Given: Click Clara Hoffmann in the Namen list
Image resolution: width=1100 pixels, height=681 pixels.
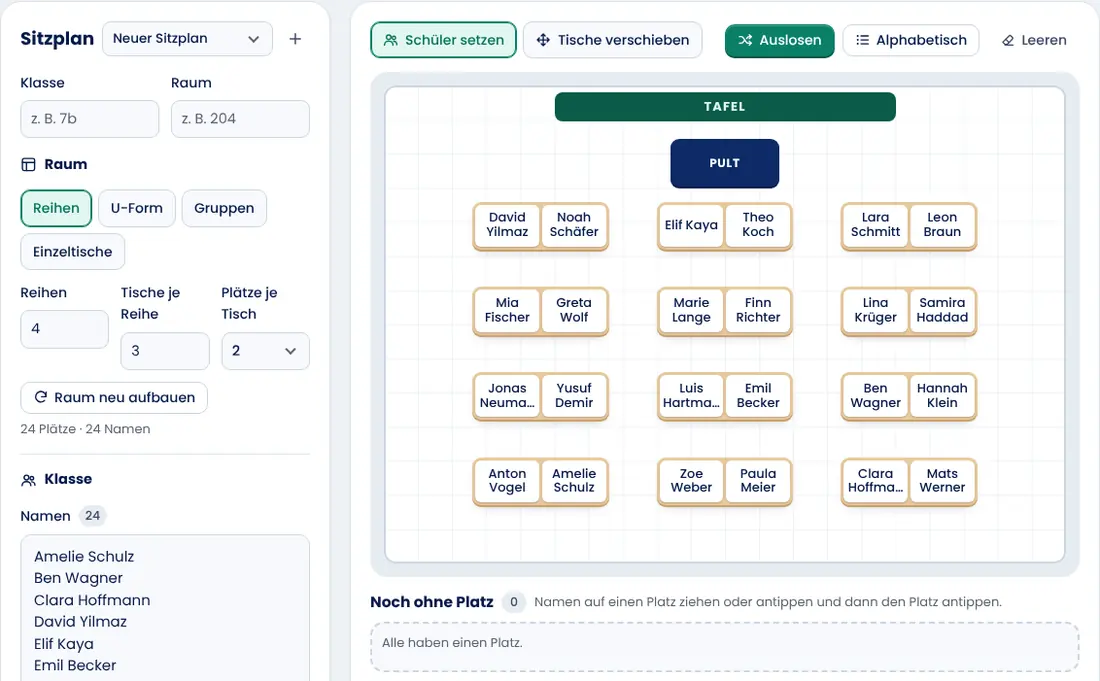Looking at the screenshot, I should pyautogui.click(x=92, y=600).
